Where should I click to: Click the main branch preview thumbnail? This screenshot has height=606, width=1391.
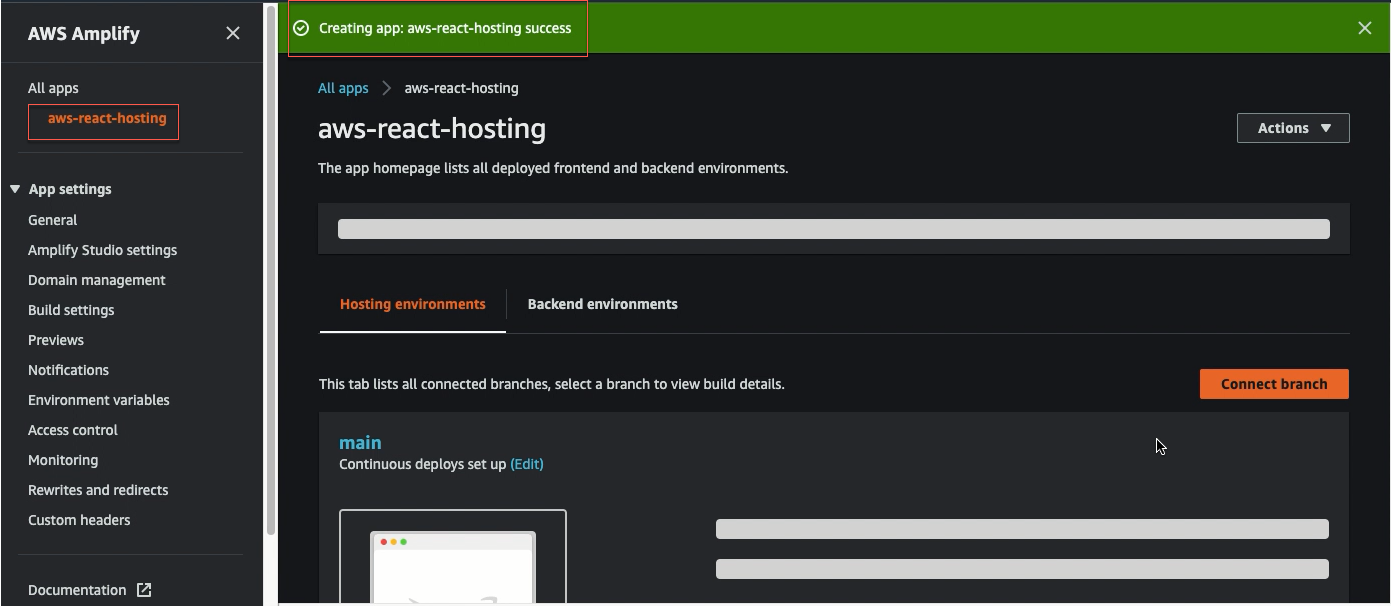(453, 556)
